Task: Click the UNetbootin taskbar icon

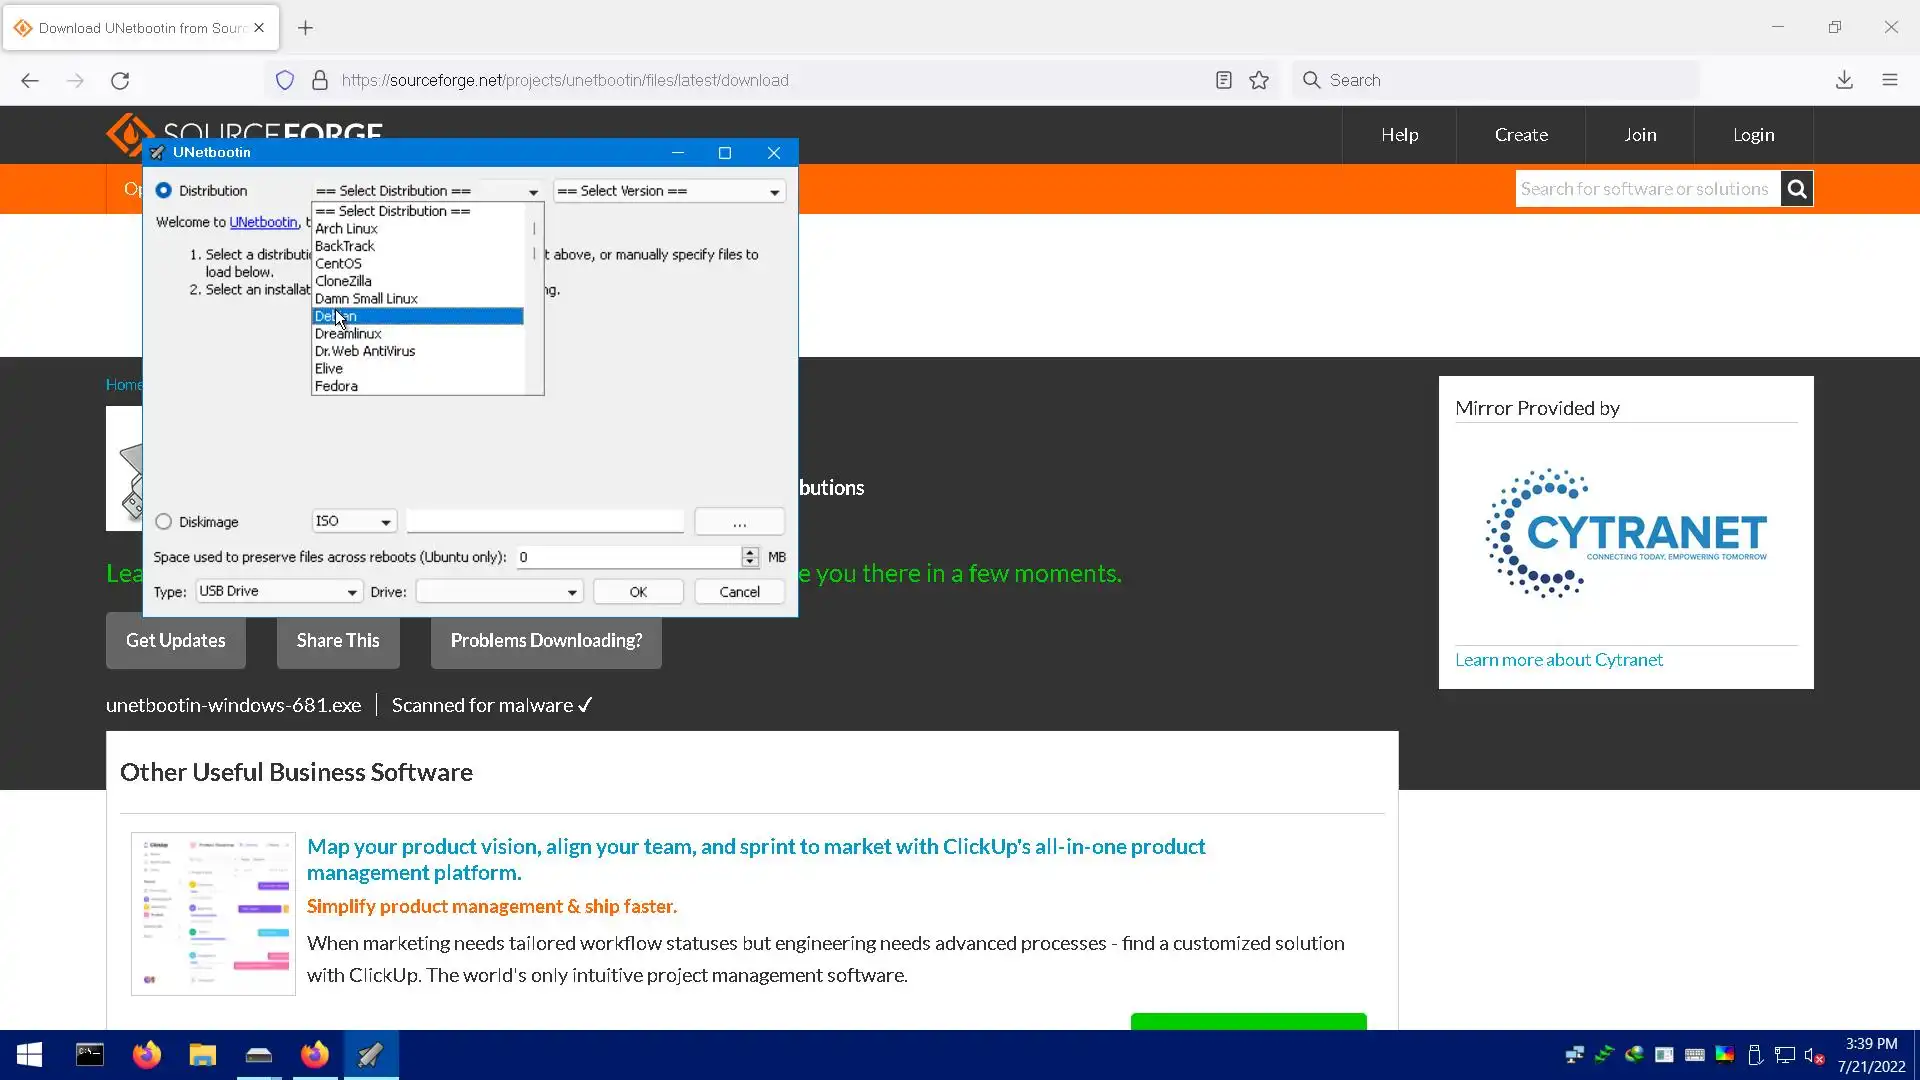Action: (x=371, y=1055)
